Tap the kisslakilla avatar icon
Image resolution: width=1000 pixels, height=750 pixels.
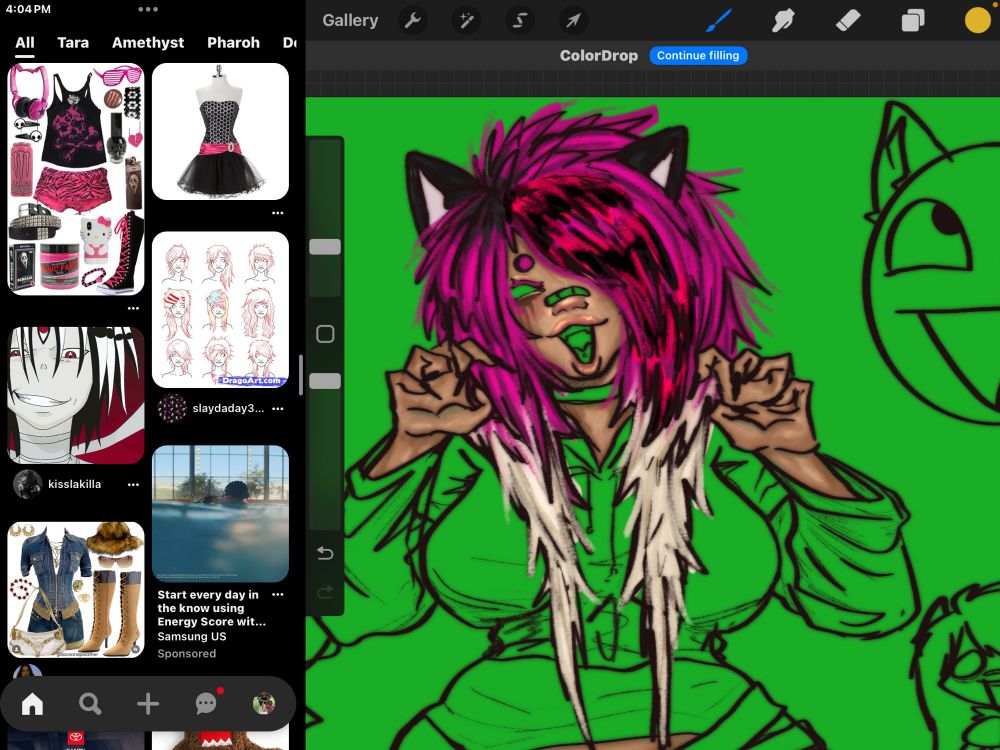pyautogui.click(x=27, y=484)
